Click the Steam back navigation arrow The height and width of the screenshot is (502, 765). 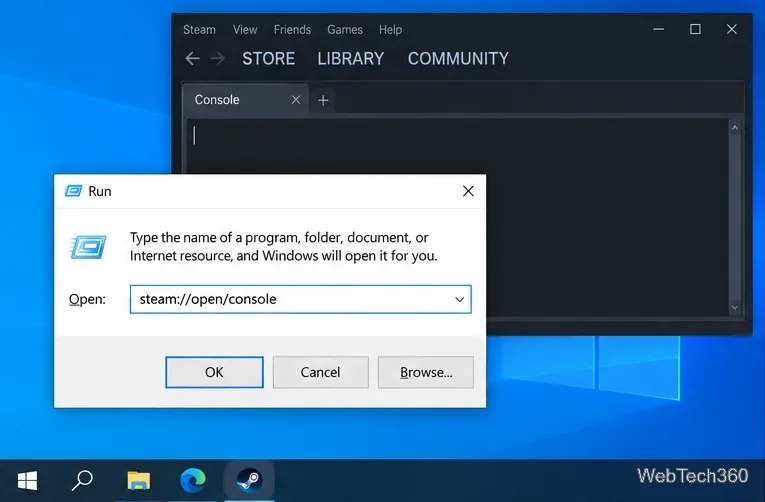[192, 59]
